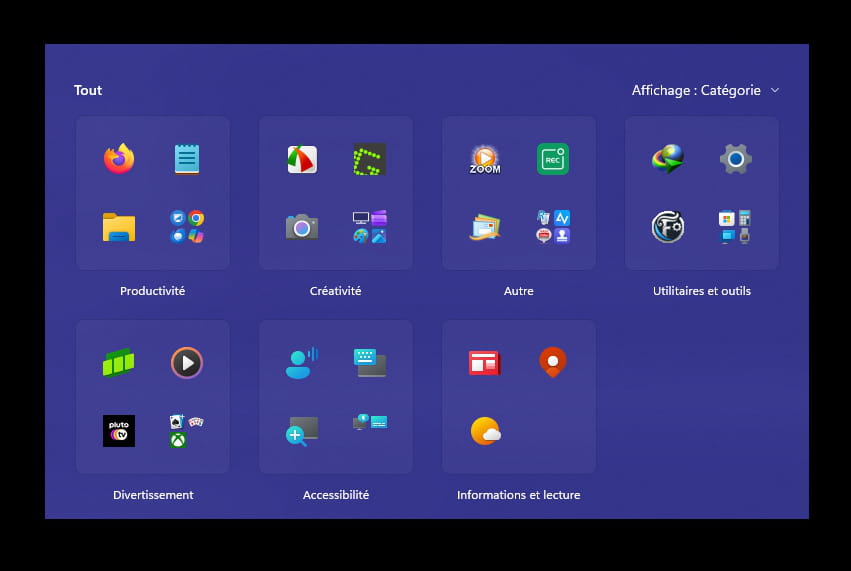Launch the Pluto TV app
Image resolution: width=851 pixels, height=571 pixels.
(x=119, y=431)
